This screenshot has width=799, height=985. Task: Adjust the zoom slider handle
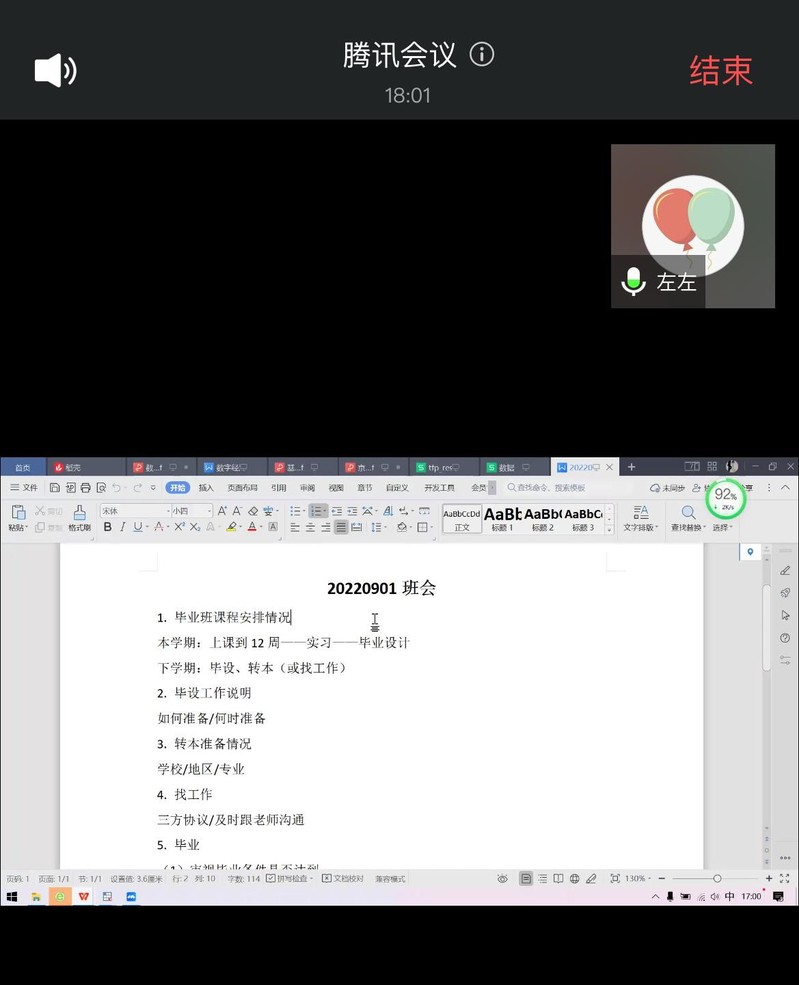[717, 878]
